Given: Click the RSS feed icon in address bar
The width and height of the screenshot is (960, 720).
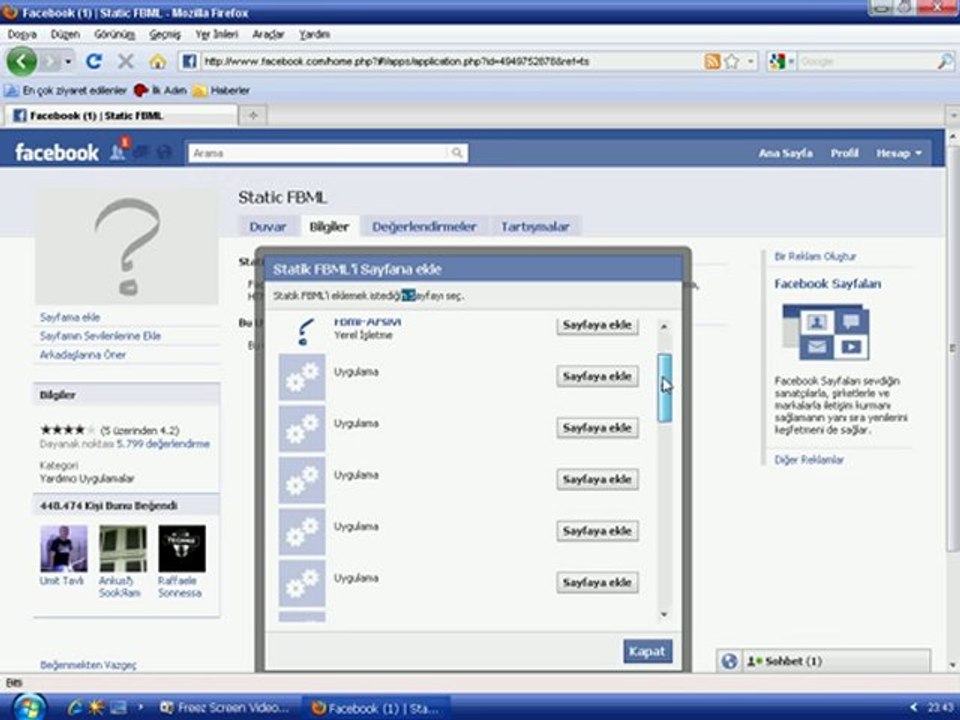Looking at the screenshot, I should (713, 61).
